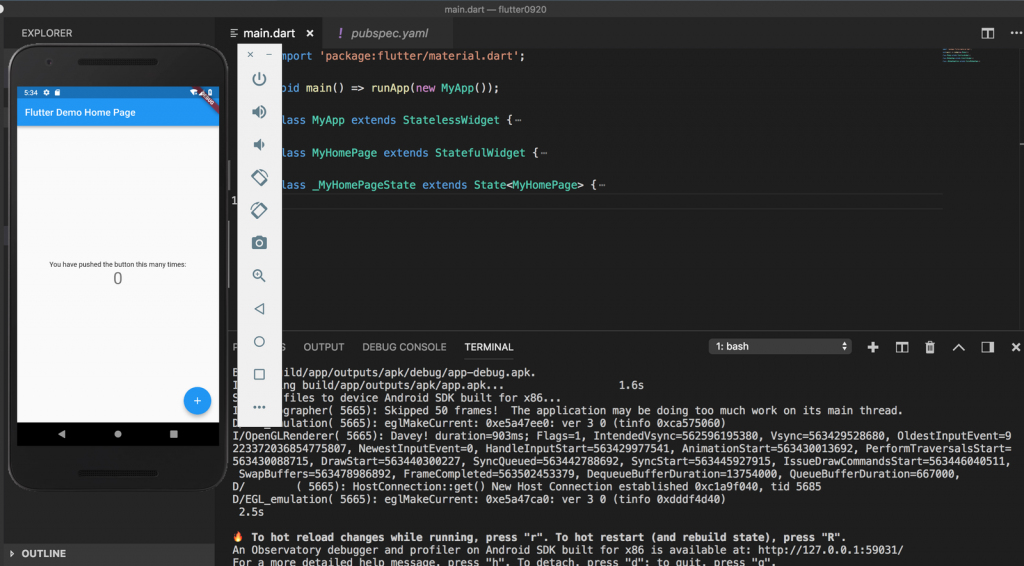Image resolution: width=1024 pixels, height=566 pixels.
Task: Move panel position with side panel icon
Action: 987,347
